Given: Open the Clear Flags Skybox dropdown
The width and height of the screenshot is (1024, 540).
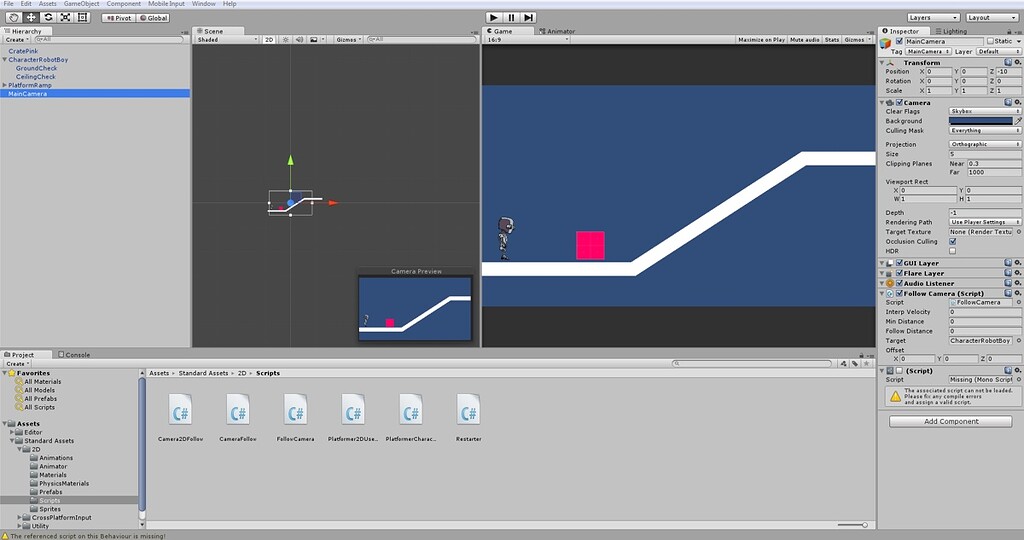Looking at the screenshot, I should pyautogui.click(x=985, y=112).
